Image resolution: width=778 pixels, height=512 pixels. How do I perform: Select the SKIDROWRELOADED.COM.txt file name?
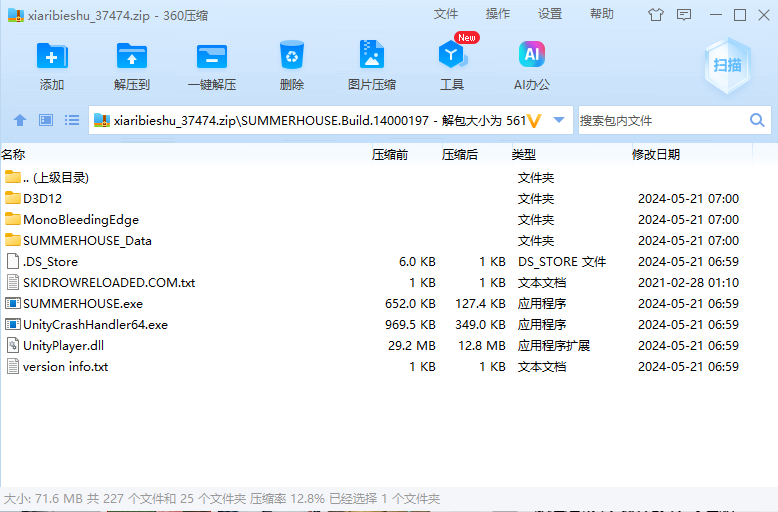coord(109,282)
